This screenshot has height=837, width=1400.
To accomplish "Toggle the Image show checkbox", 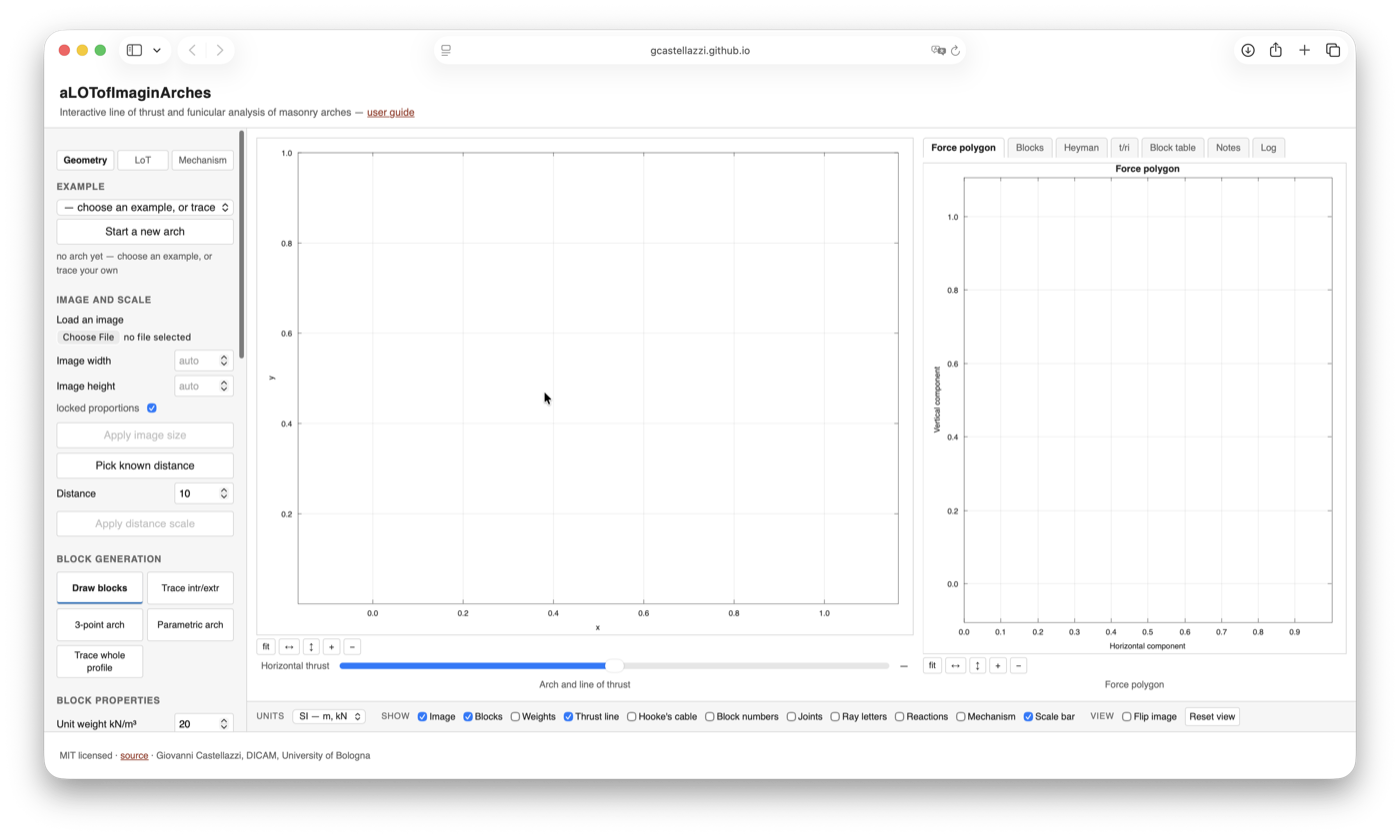I will (x=422, y=717).
